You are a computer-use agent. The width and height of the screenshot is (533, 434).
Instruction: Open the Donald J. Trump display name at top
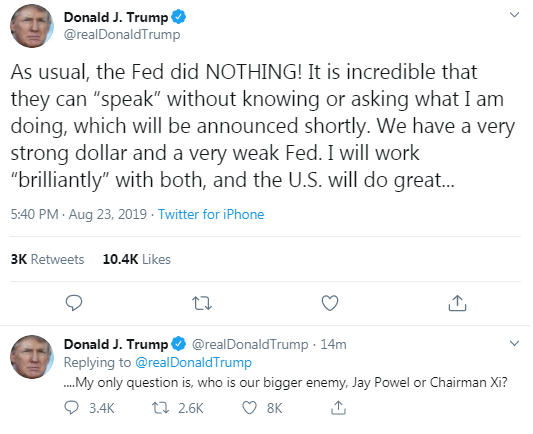point(116,17)
